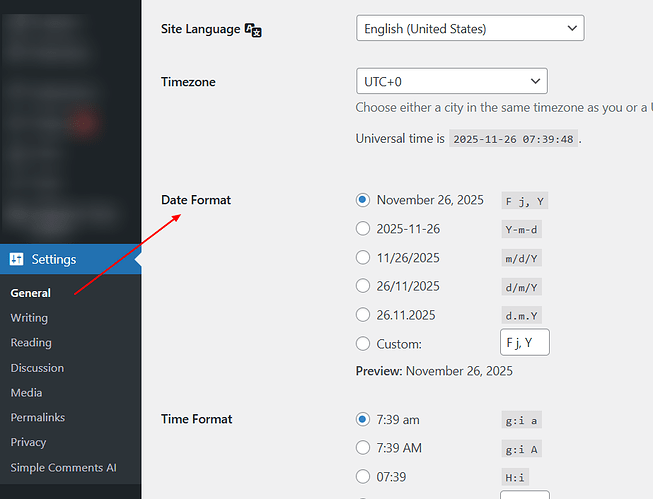Image resolution: width=653 pixels, height=499 pixels.
Task: Select the 7:39 am time format
Action: coord(363,419)
